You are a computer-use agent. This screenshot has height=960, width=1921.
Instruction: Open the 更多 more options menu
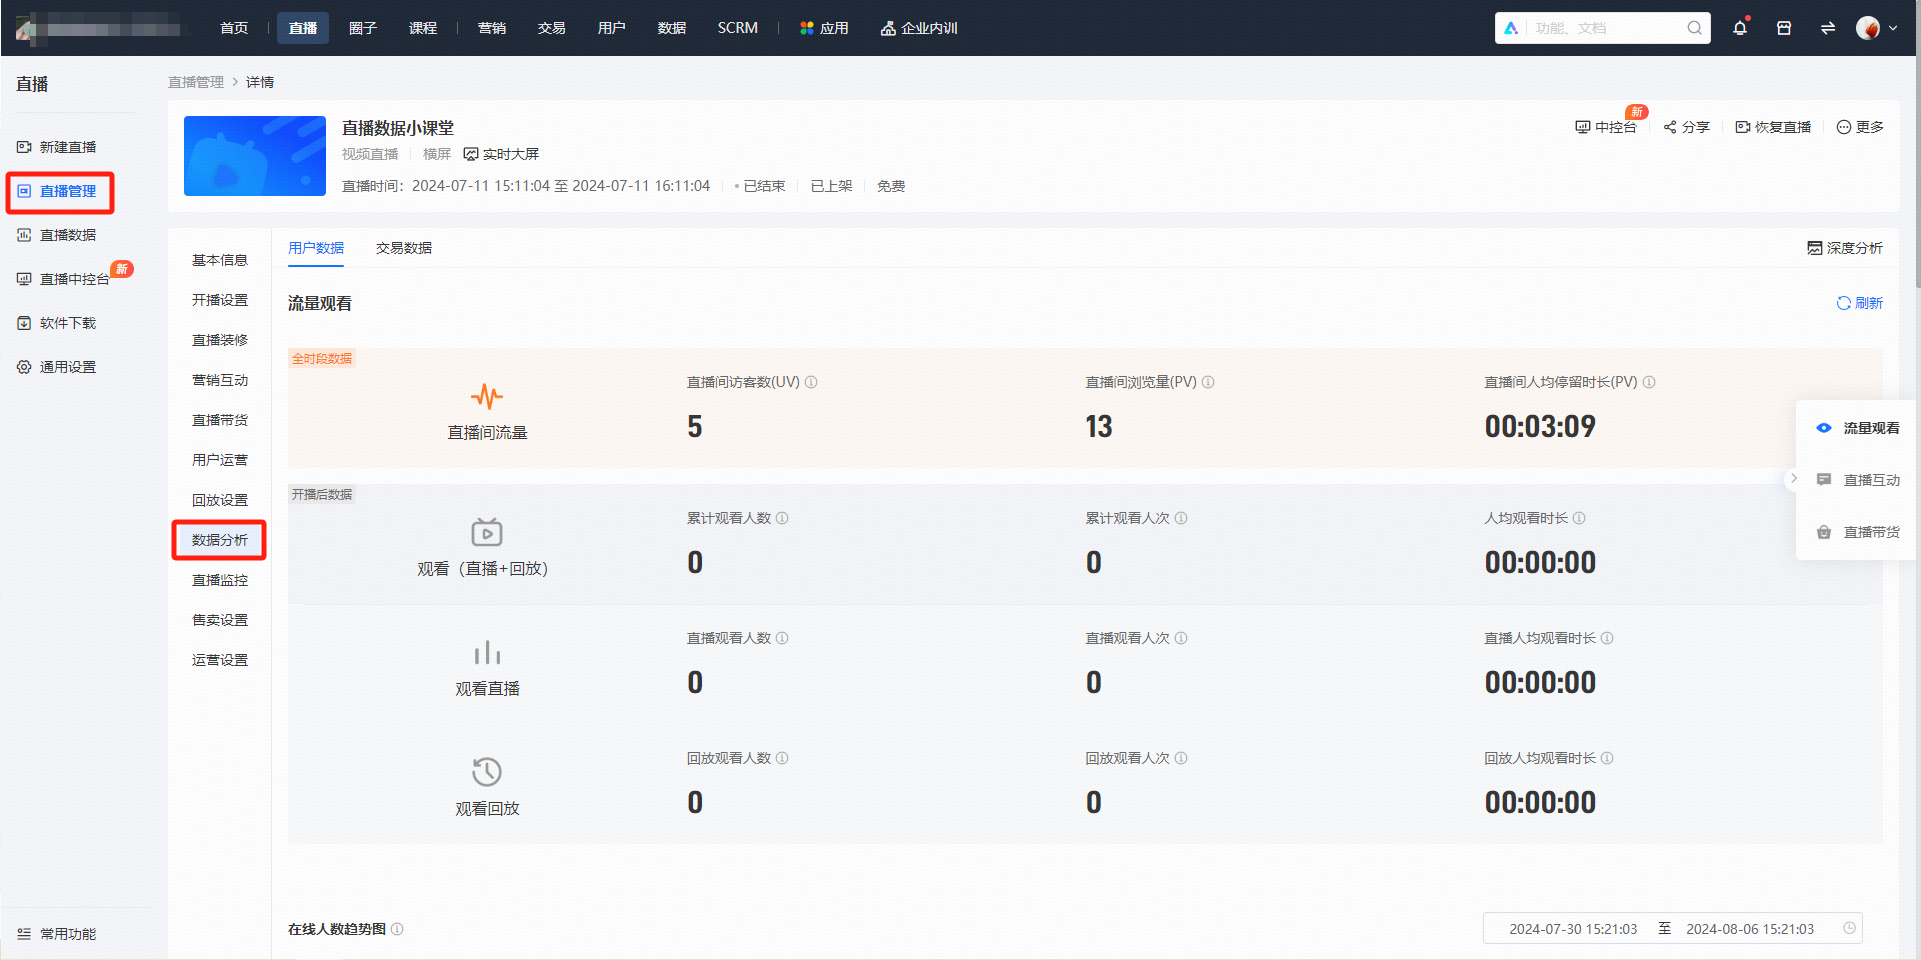[1860, 127]
